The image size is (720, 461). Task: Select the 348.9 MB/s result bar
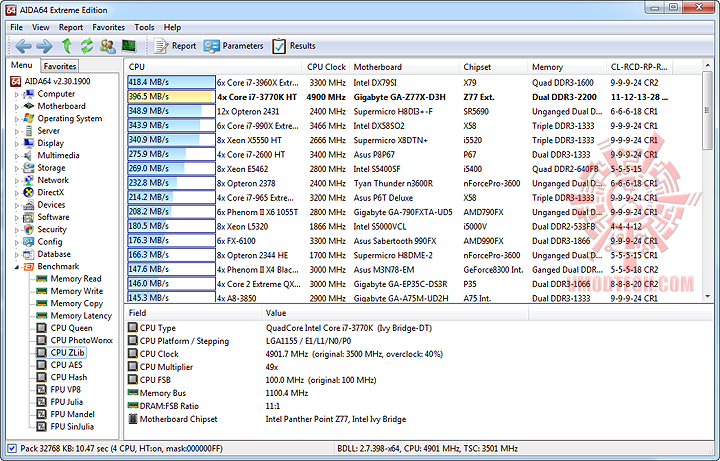pos(171,111)
